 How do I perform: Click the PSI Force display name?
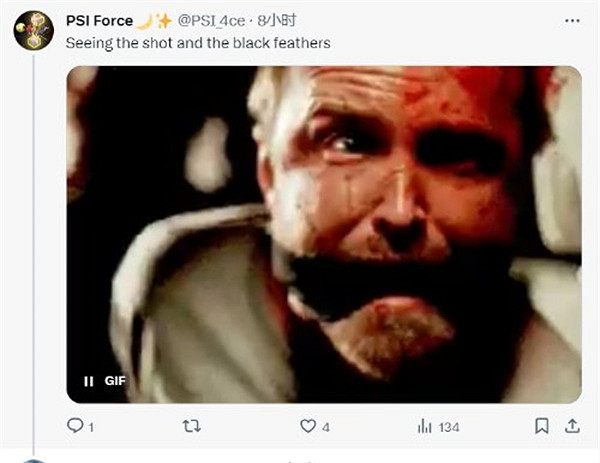coord(99,20)
